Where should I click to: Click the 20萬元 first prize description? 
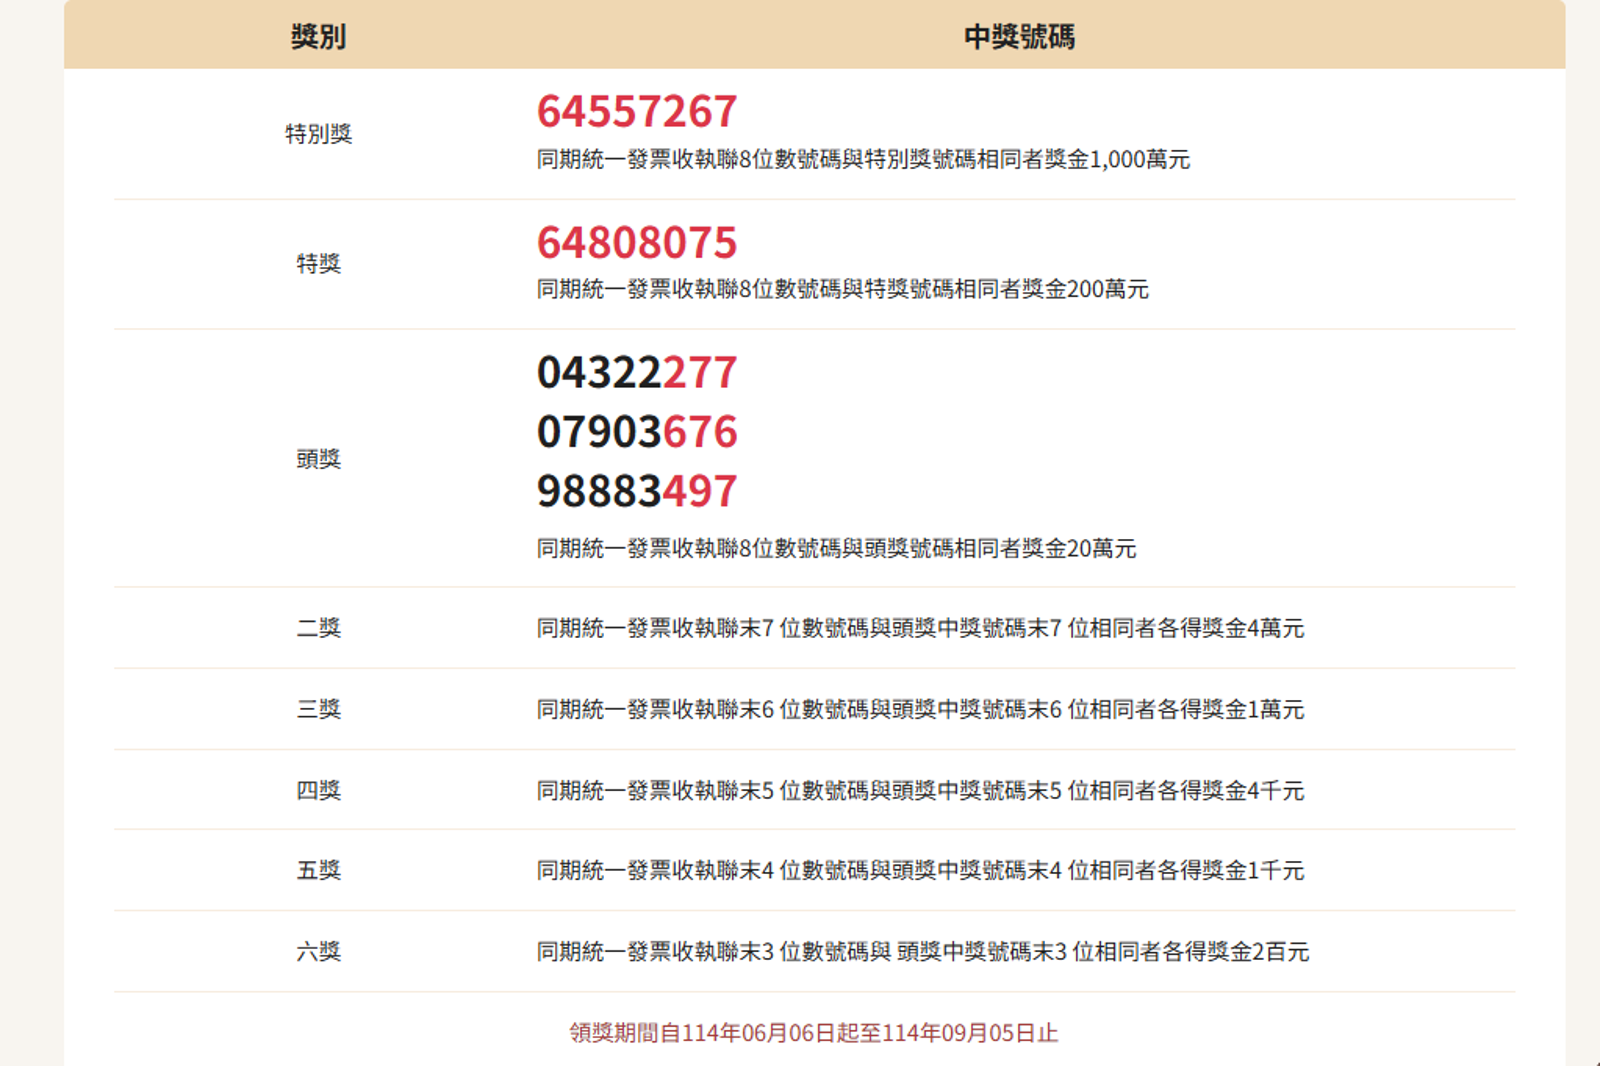[836, 549]
